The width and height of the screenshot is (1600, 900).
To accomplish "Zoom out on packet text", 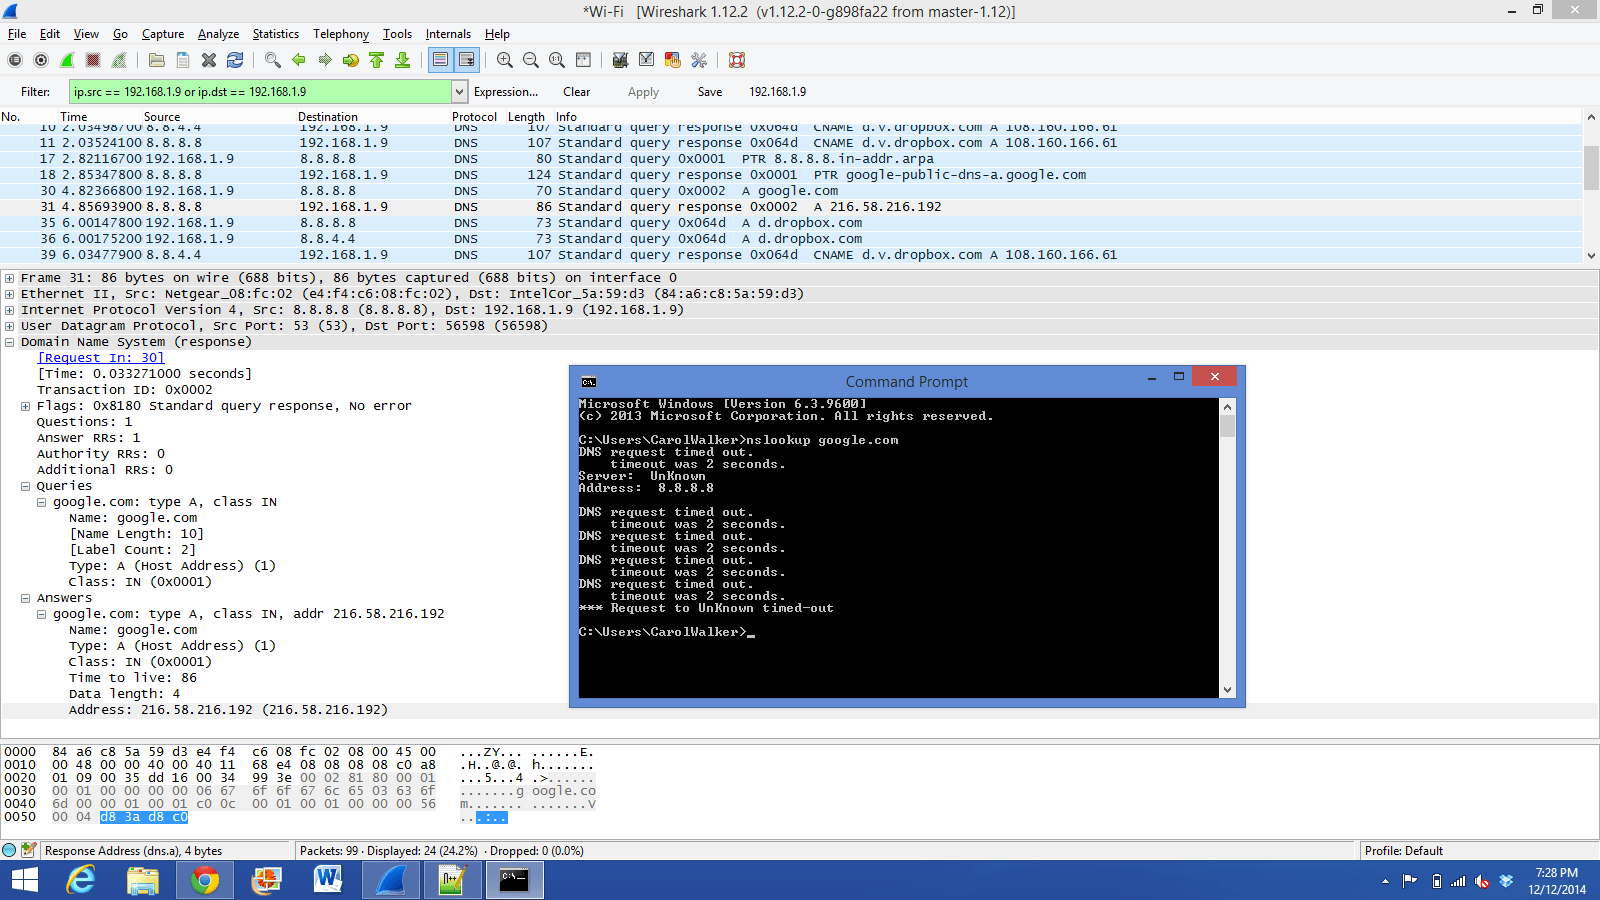I will click(531, 60).
